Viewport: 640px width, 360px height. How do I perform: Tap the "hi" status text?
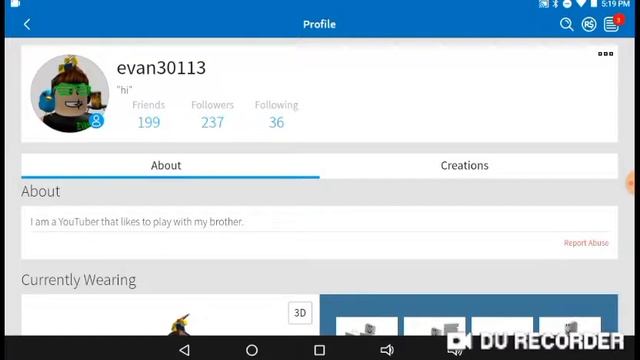point(124,90)
